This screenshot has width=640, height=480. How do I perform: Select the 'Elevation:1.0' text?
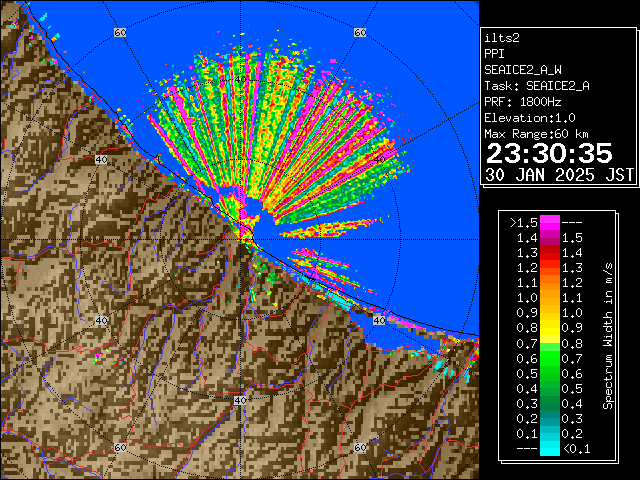530,118
